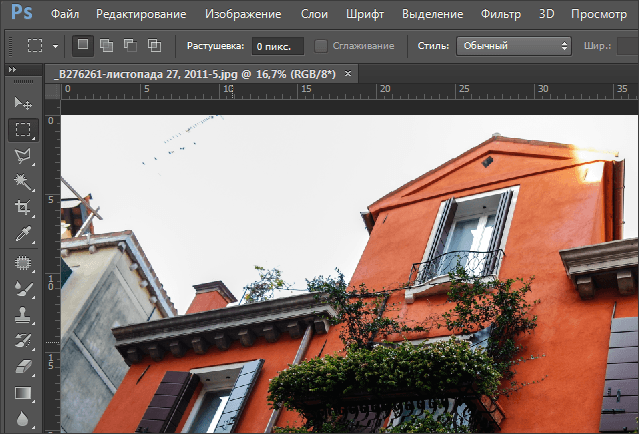This screenshot has height=434, width=639.
Task: Open the Стили dropdown
Action: 513,46
